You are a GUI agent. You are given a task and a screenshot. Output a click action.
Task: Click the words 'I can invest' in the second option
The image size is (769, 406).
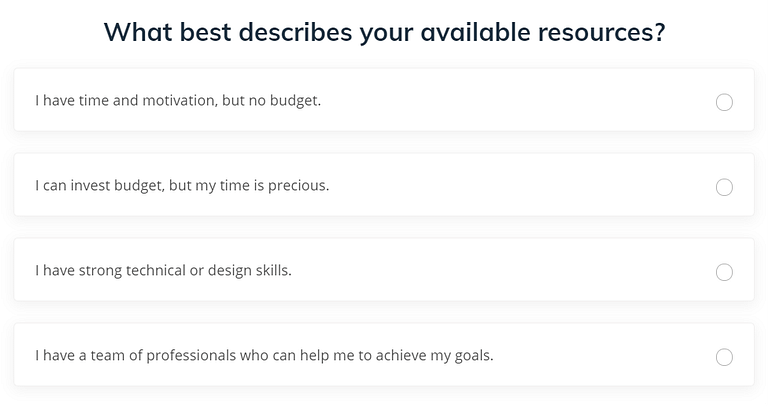[75, 186]
